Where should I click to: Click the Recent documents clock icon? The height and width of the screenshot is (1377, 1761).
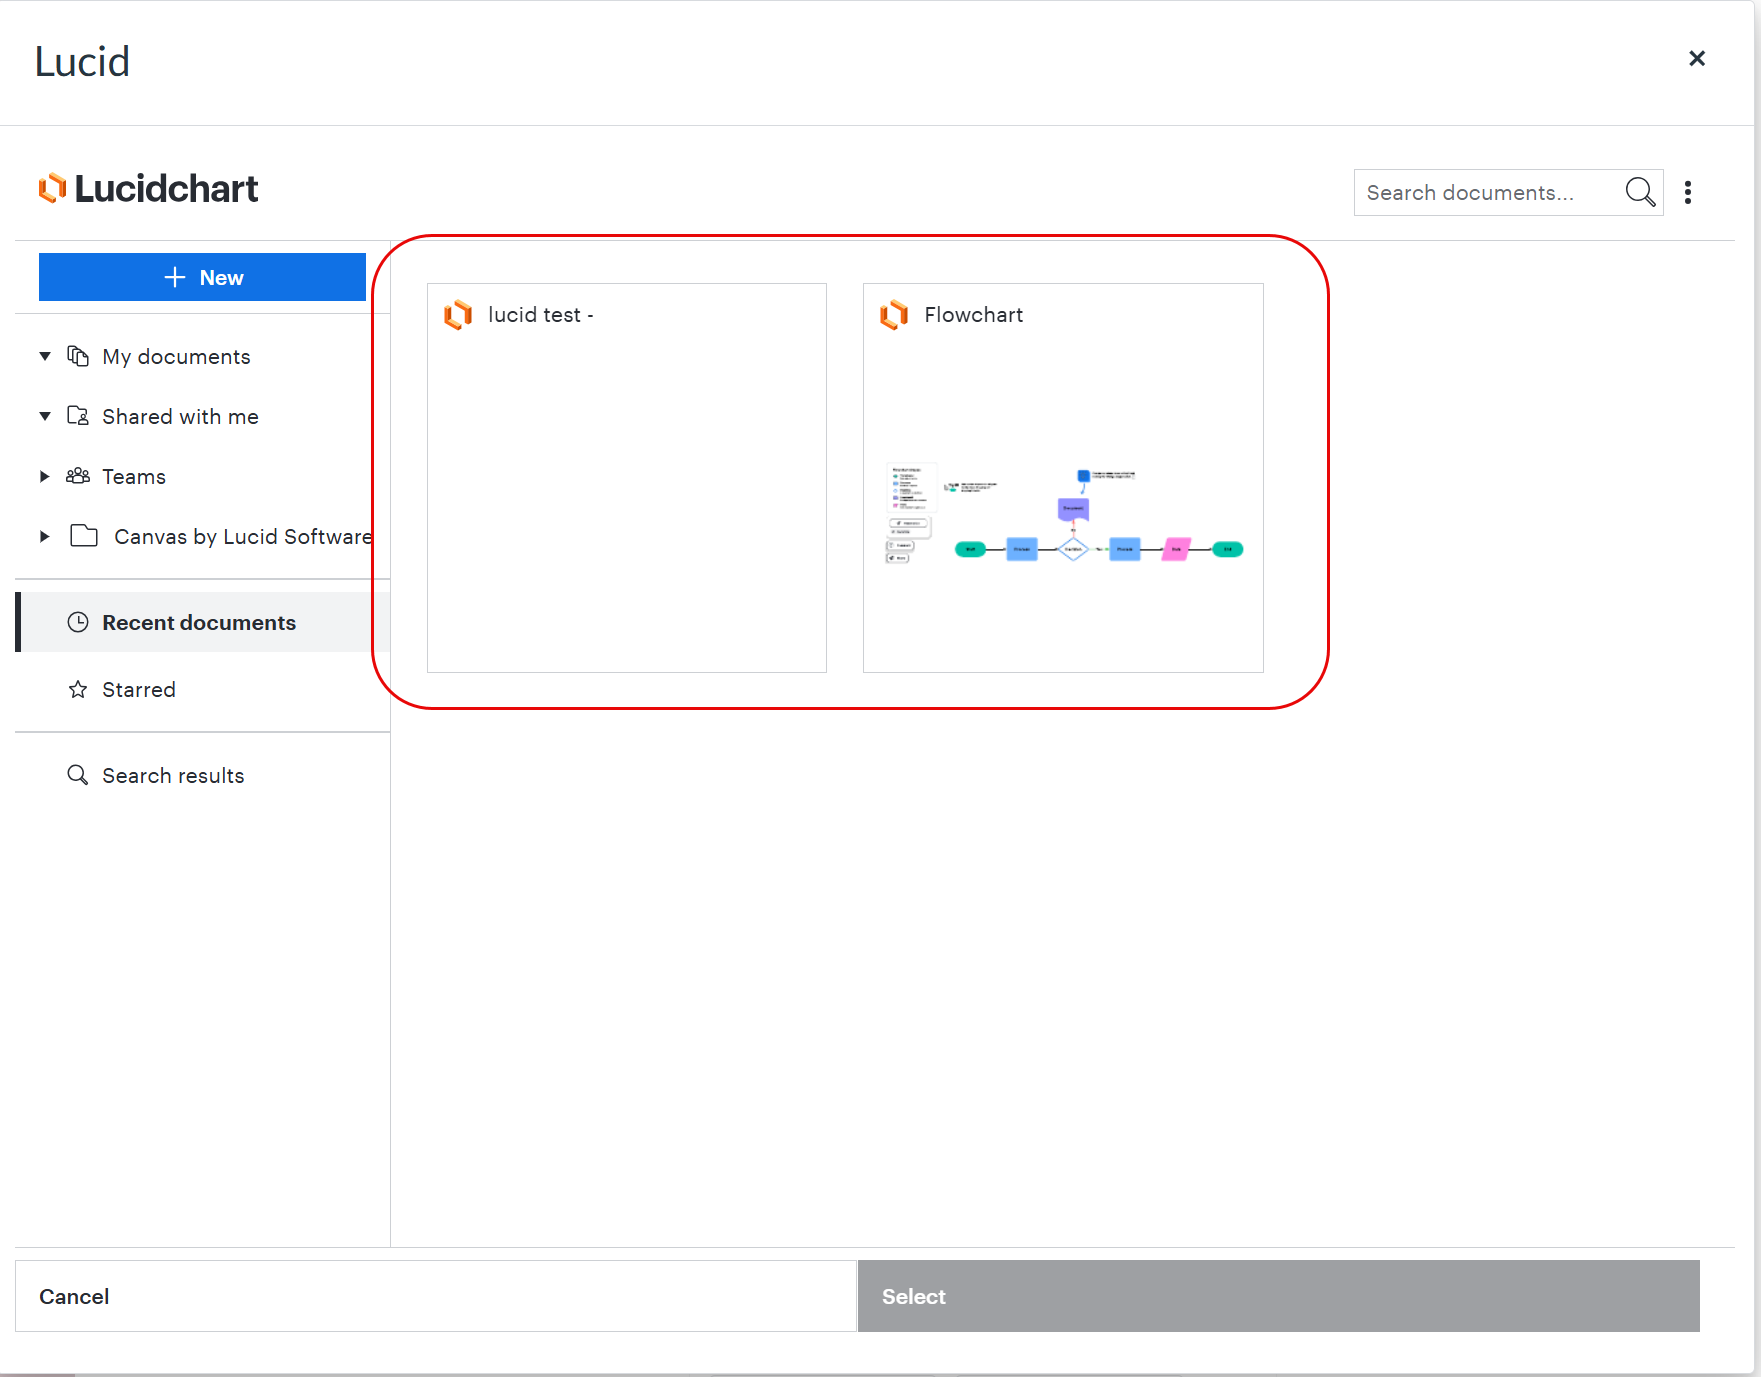pos(78,622)
